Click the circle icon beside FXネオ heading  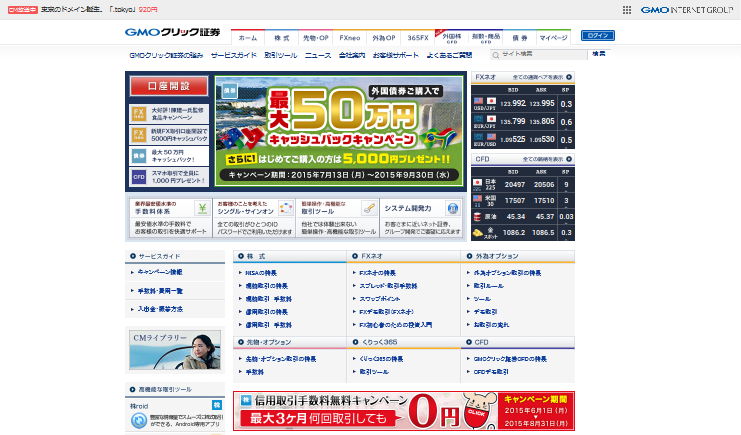coord(355,256)
